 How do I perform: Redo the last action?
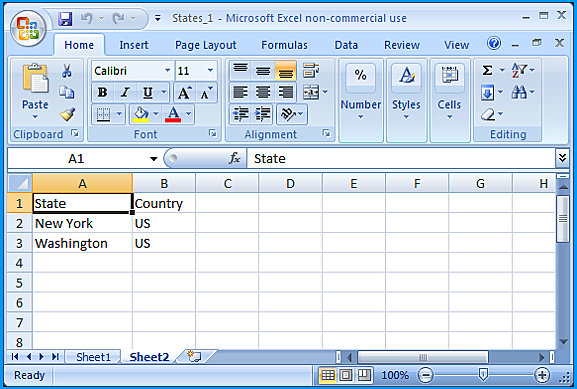(x=118, y=18)
